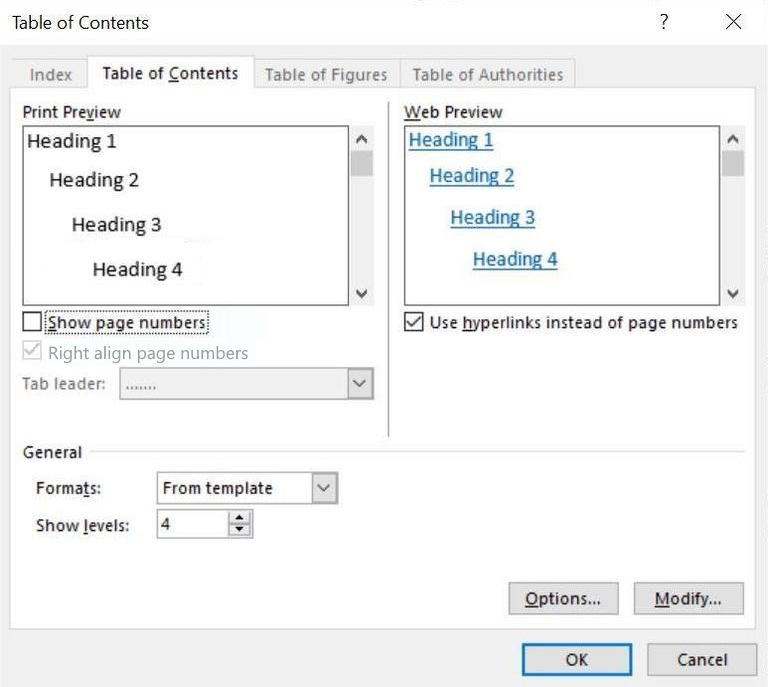The image size is (768, 687).
Task: Close the Table of Contents dialog
Action: pos(733,22)
